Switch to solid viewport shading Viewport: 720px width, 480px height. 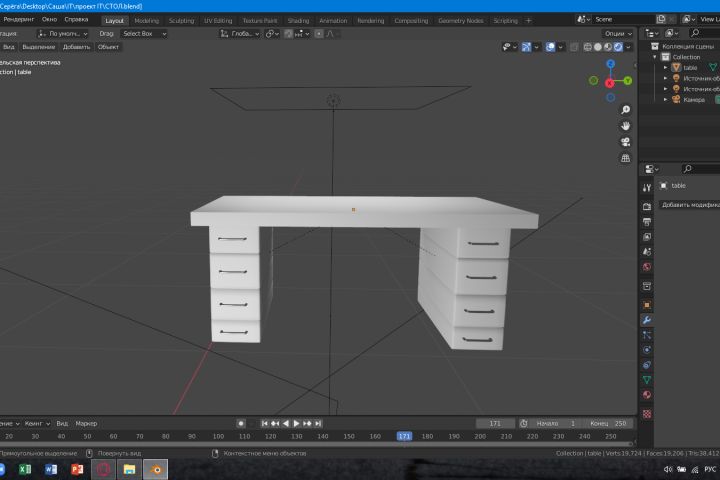597,47
